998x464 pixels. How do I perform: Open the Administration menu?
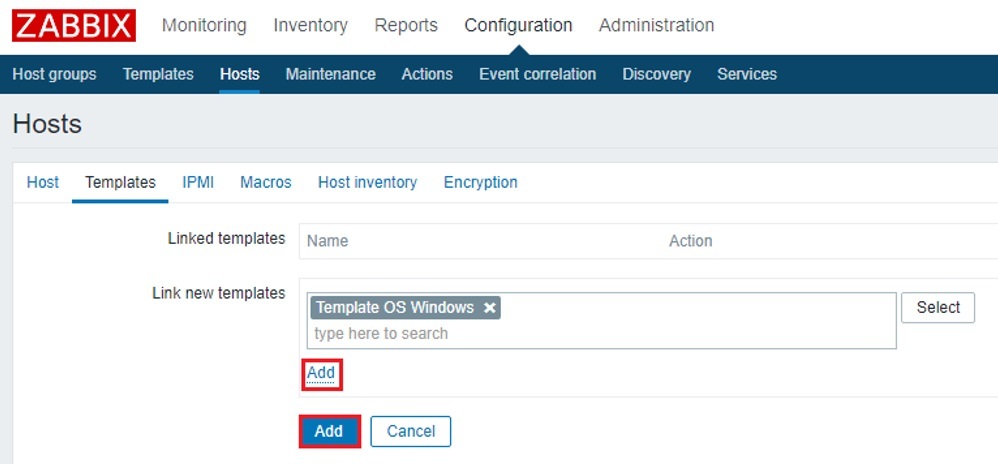656,25
